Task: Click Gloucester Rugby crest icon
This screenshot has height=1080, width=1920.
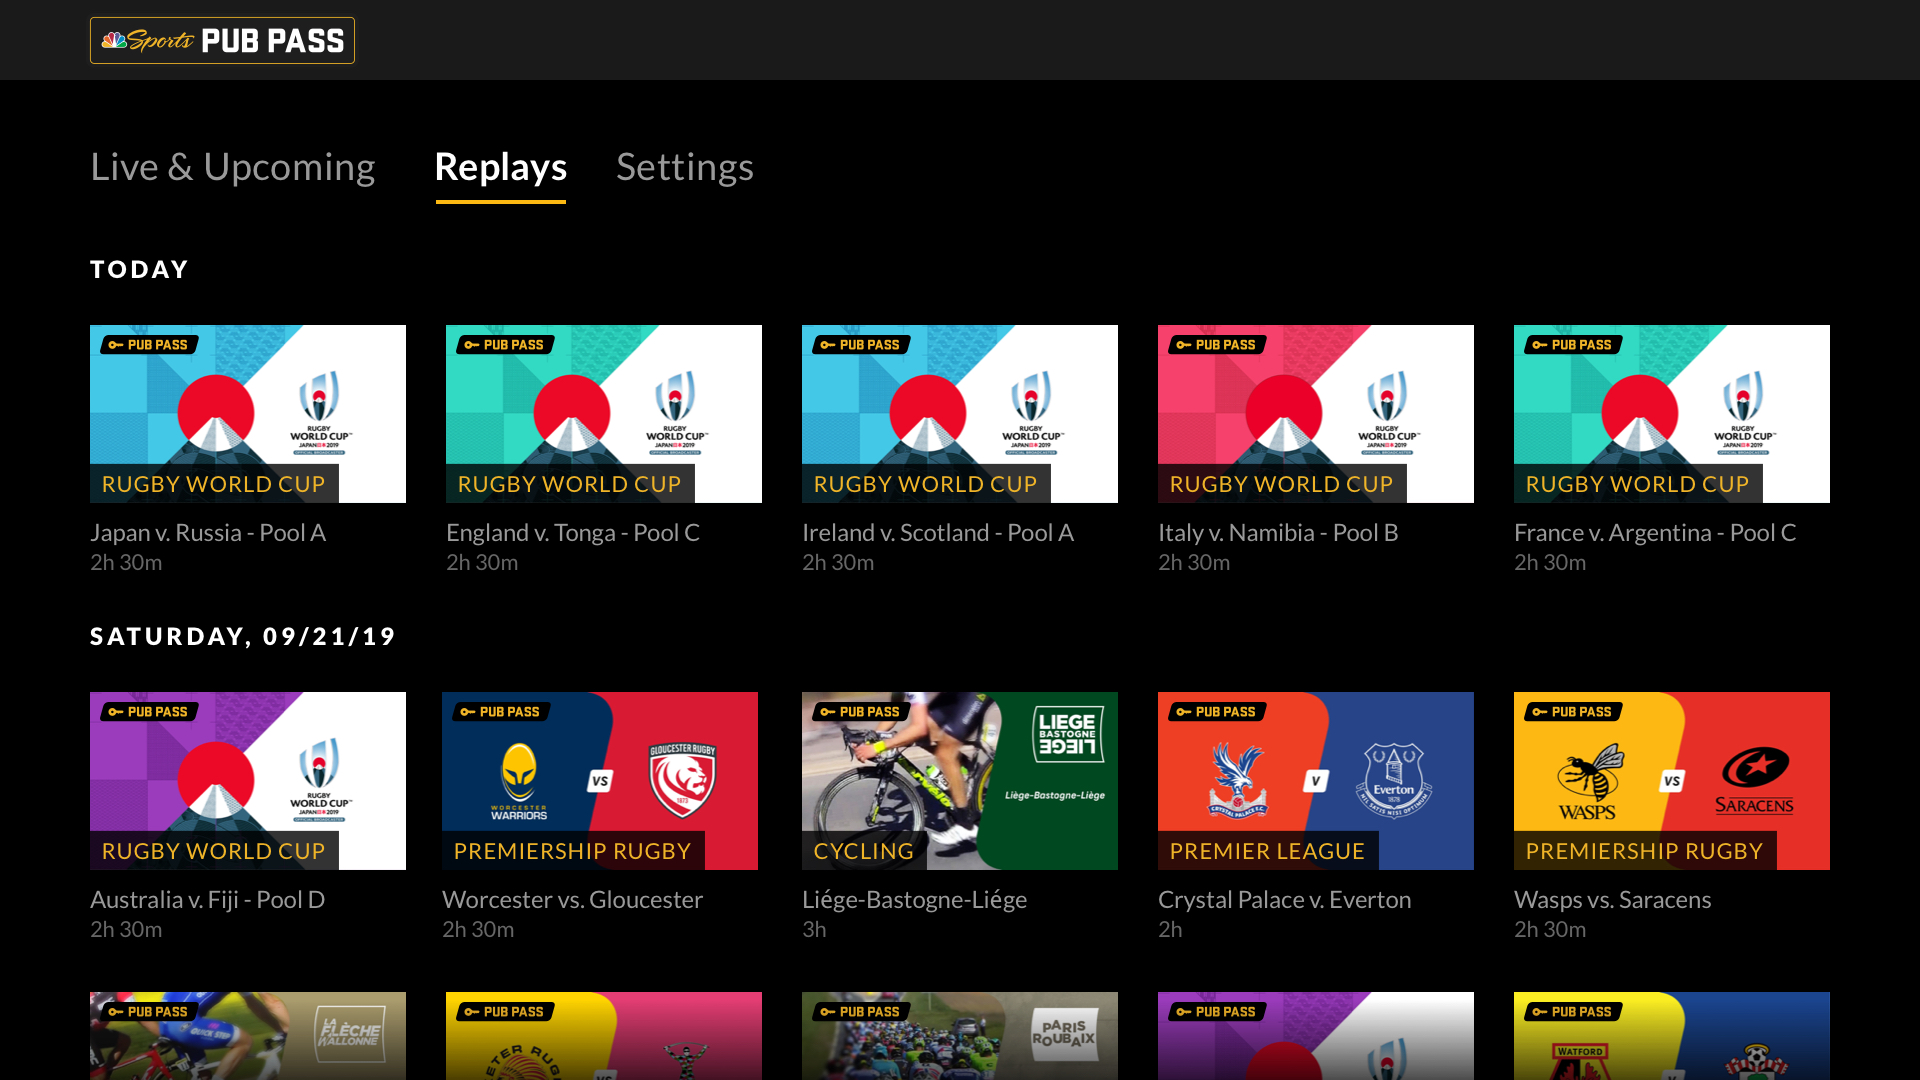Action: pos(683,780)
